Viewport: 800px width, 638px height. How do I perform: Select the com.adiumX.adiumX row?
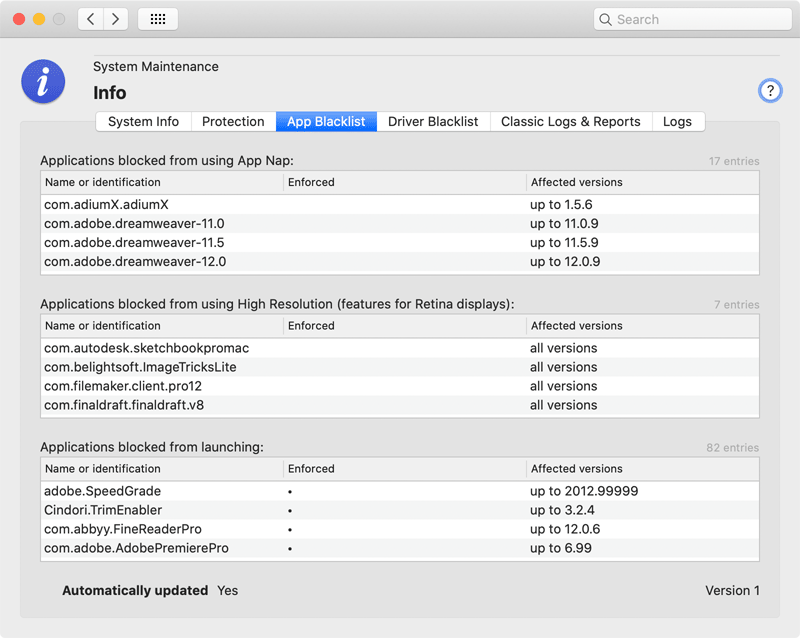coord(400,205)
